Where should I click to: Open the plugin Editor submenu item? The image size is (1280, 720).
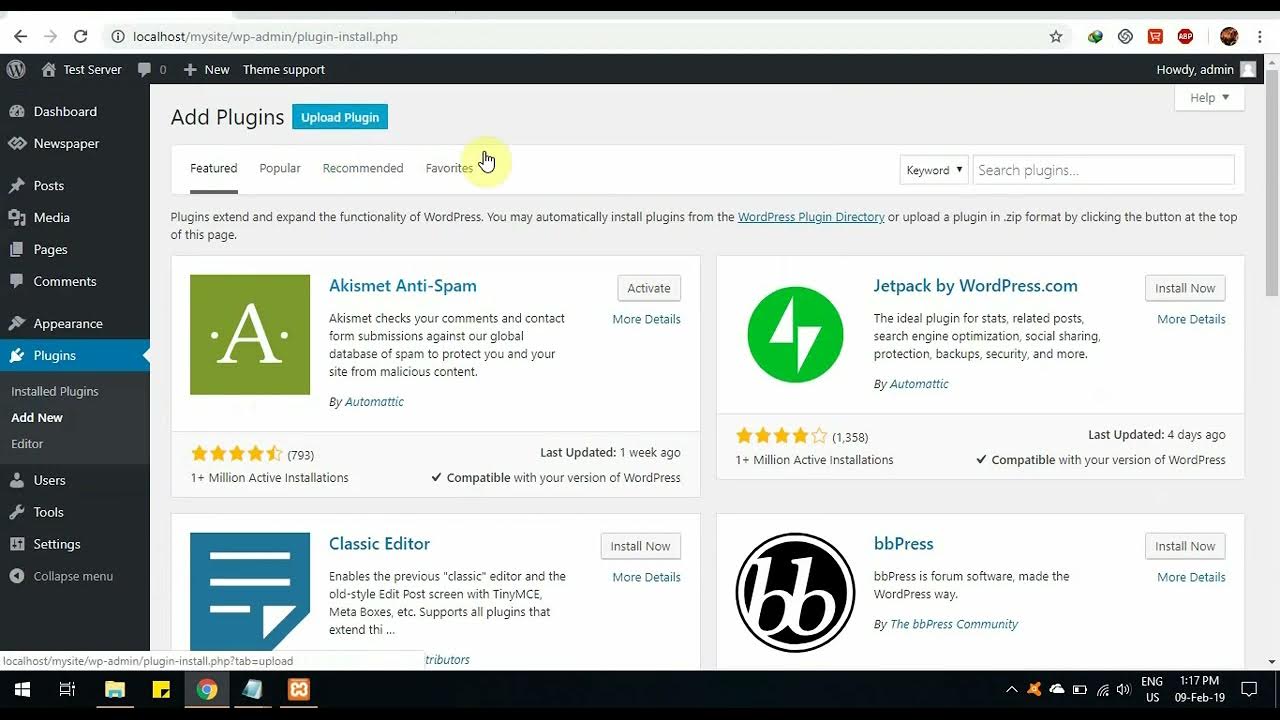pyautogui.click(x=27, y=443)
